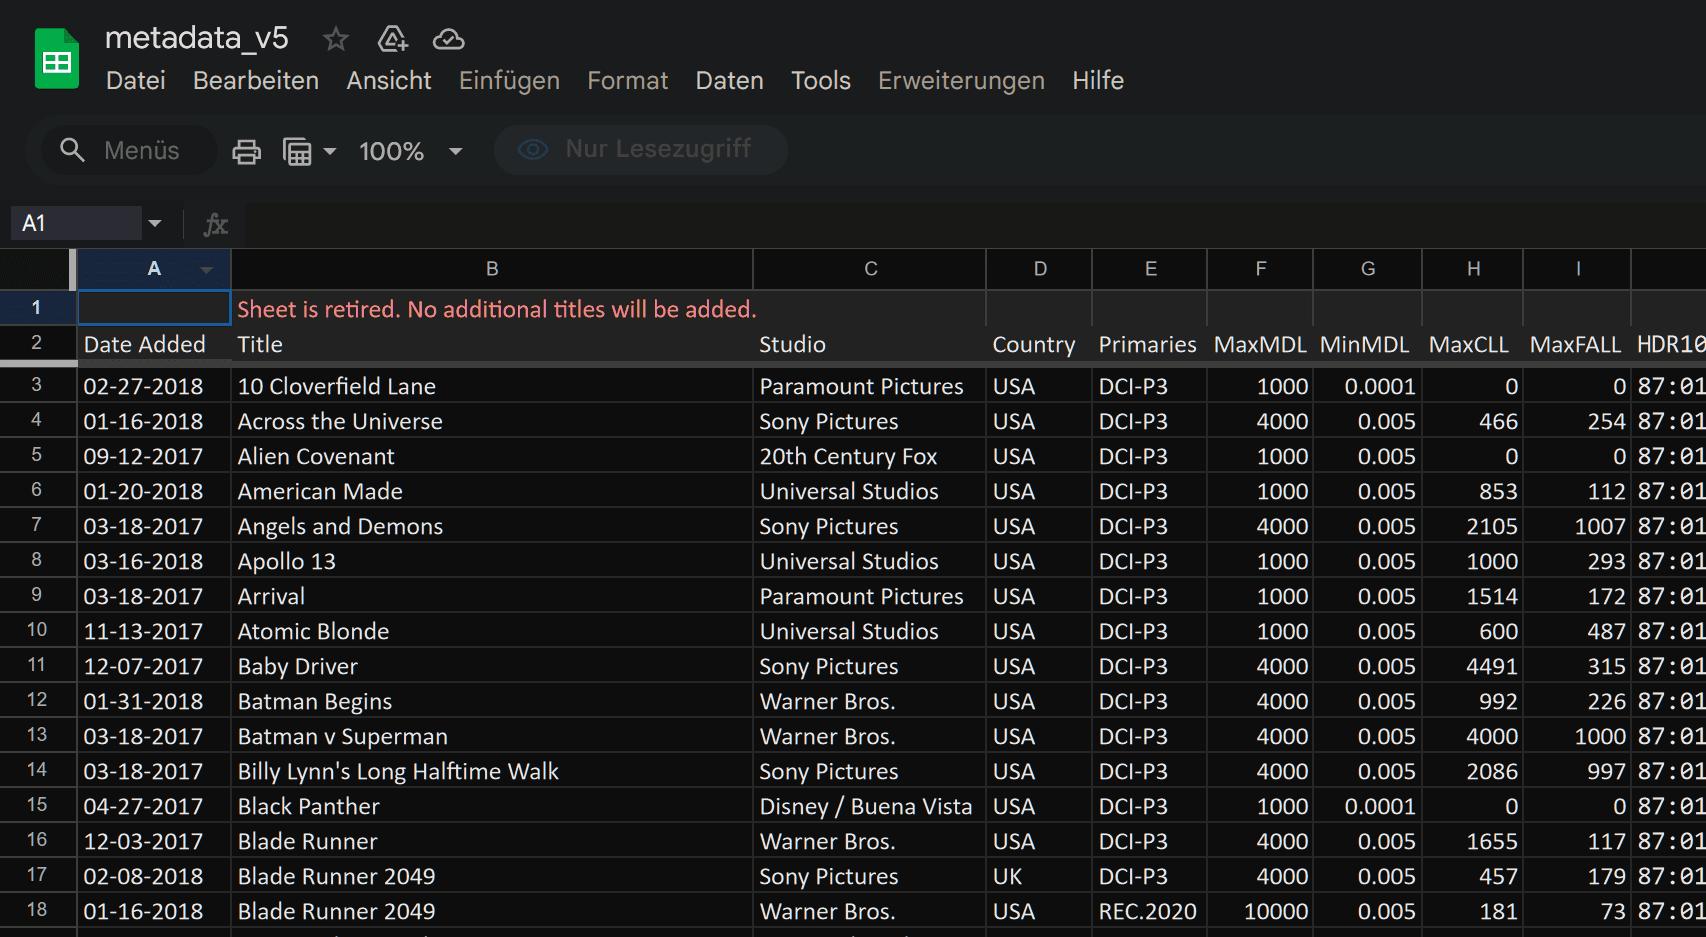The width and height of the screenshot is (1706, 937).
Task: Click the search Menüs magnifier icon
Action: 72,150
